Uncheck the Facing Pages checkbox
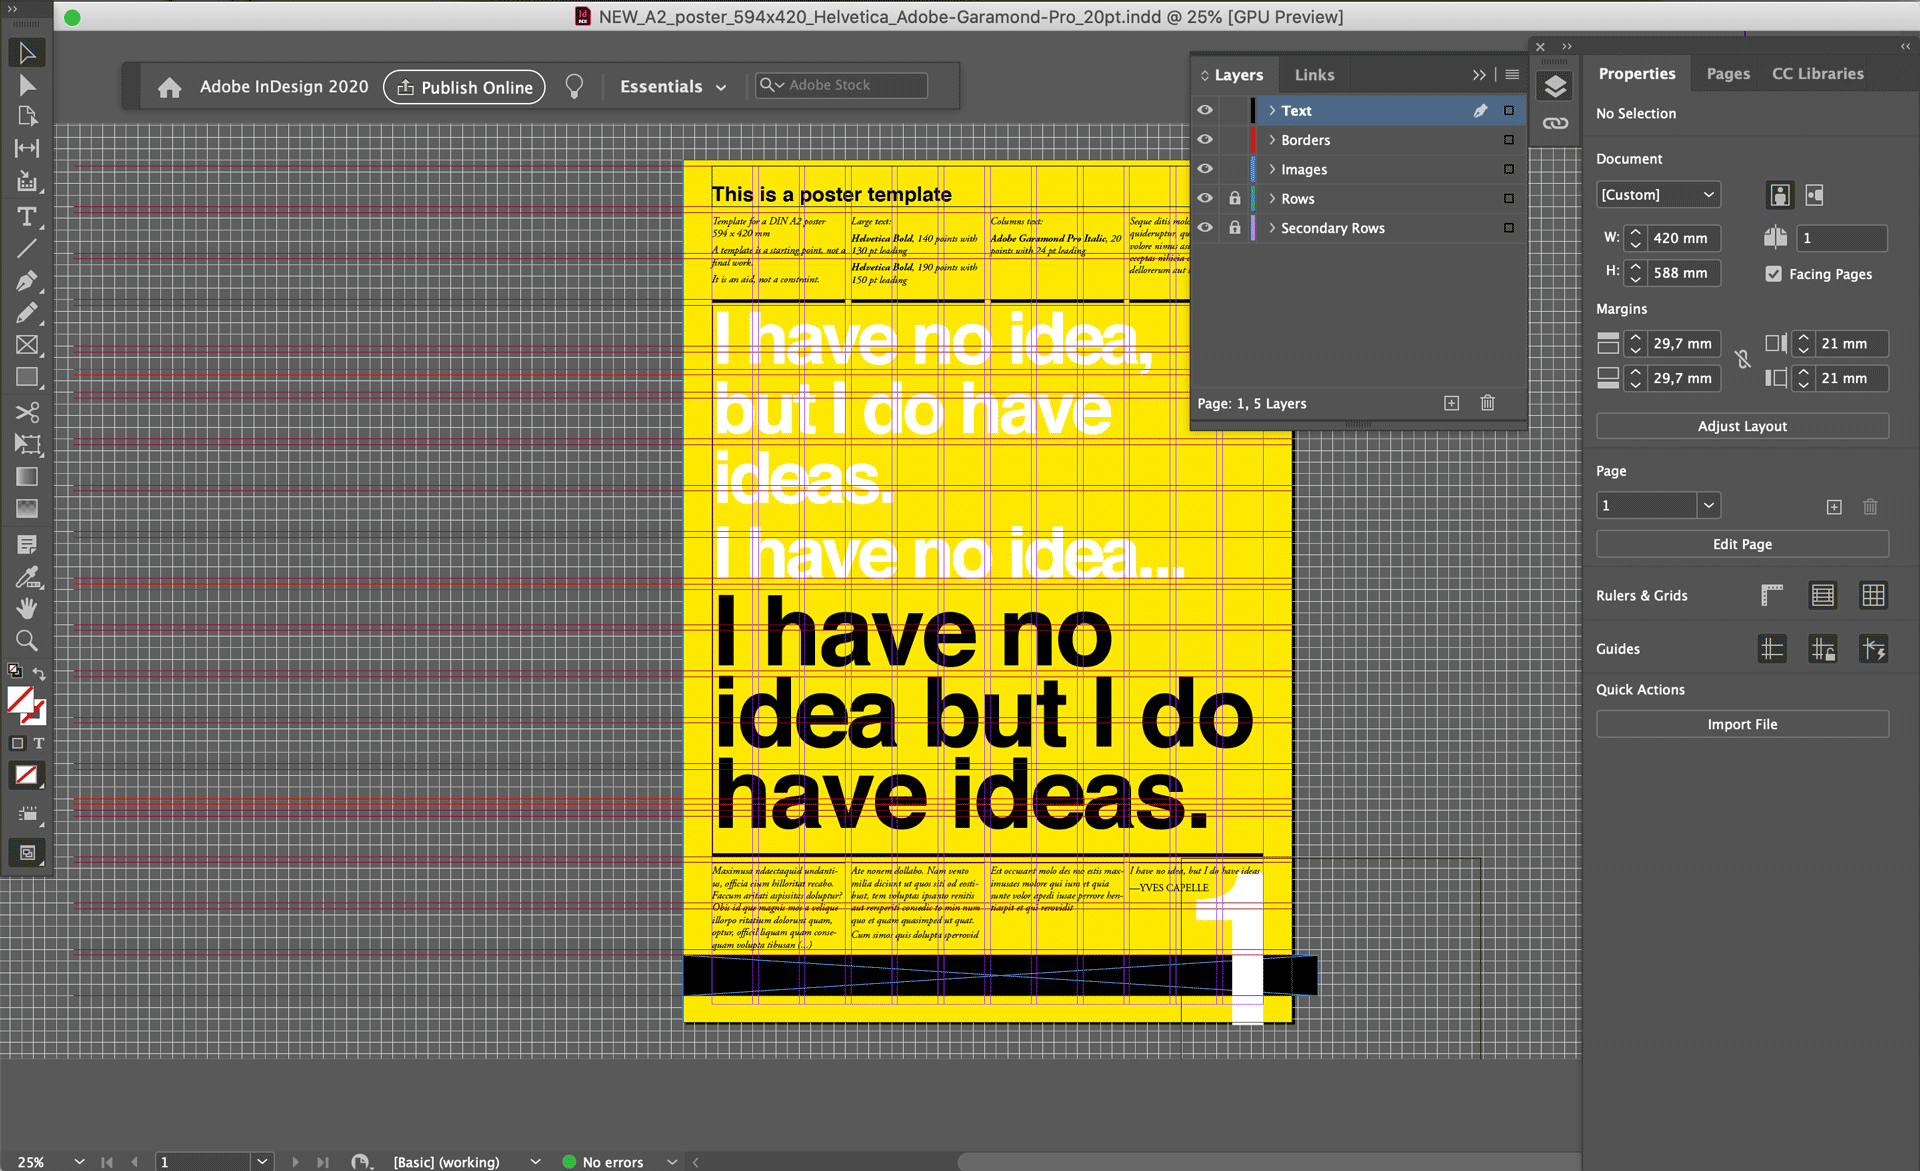1920x1171 pixels. (1774, 274)
